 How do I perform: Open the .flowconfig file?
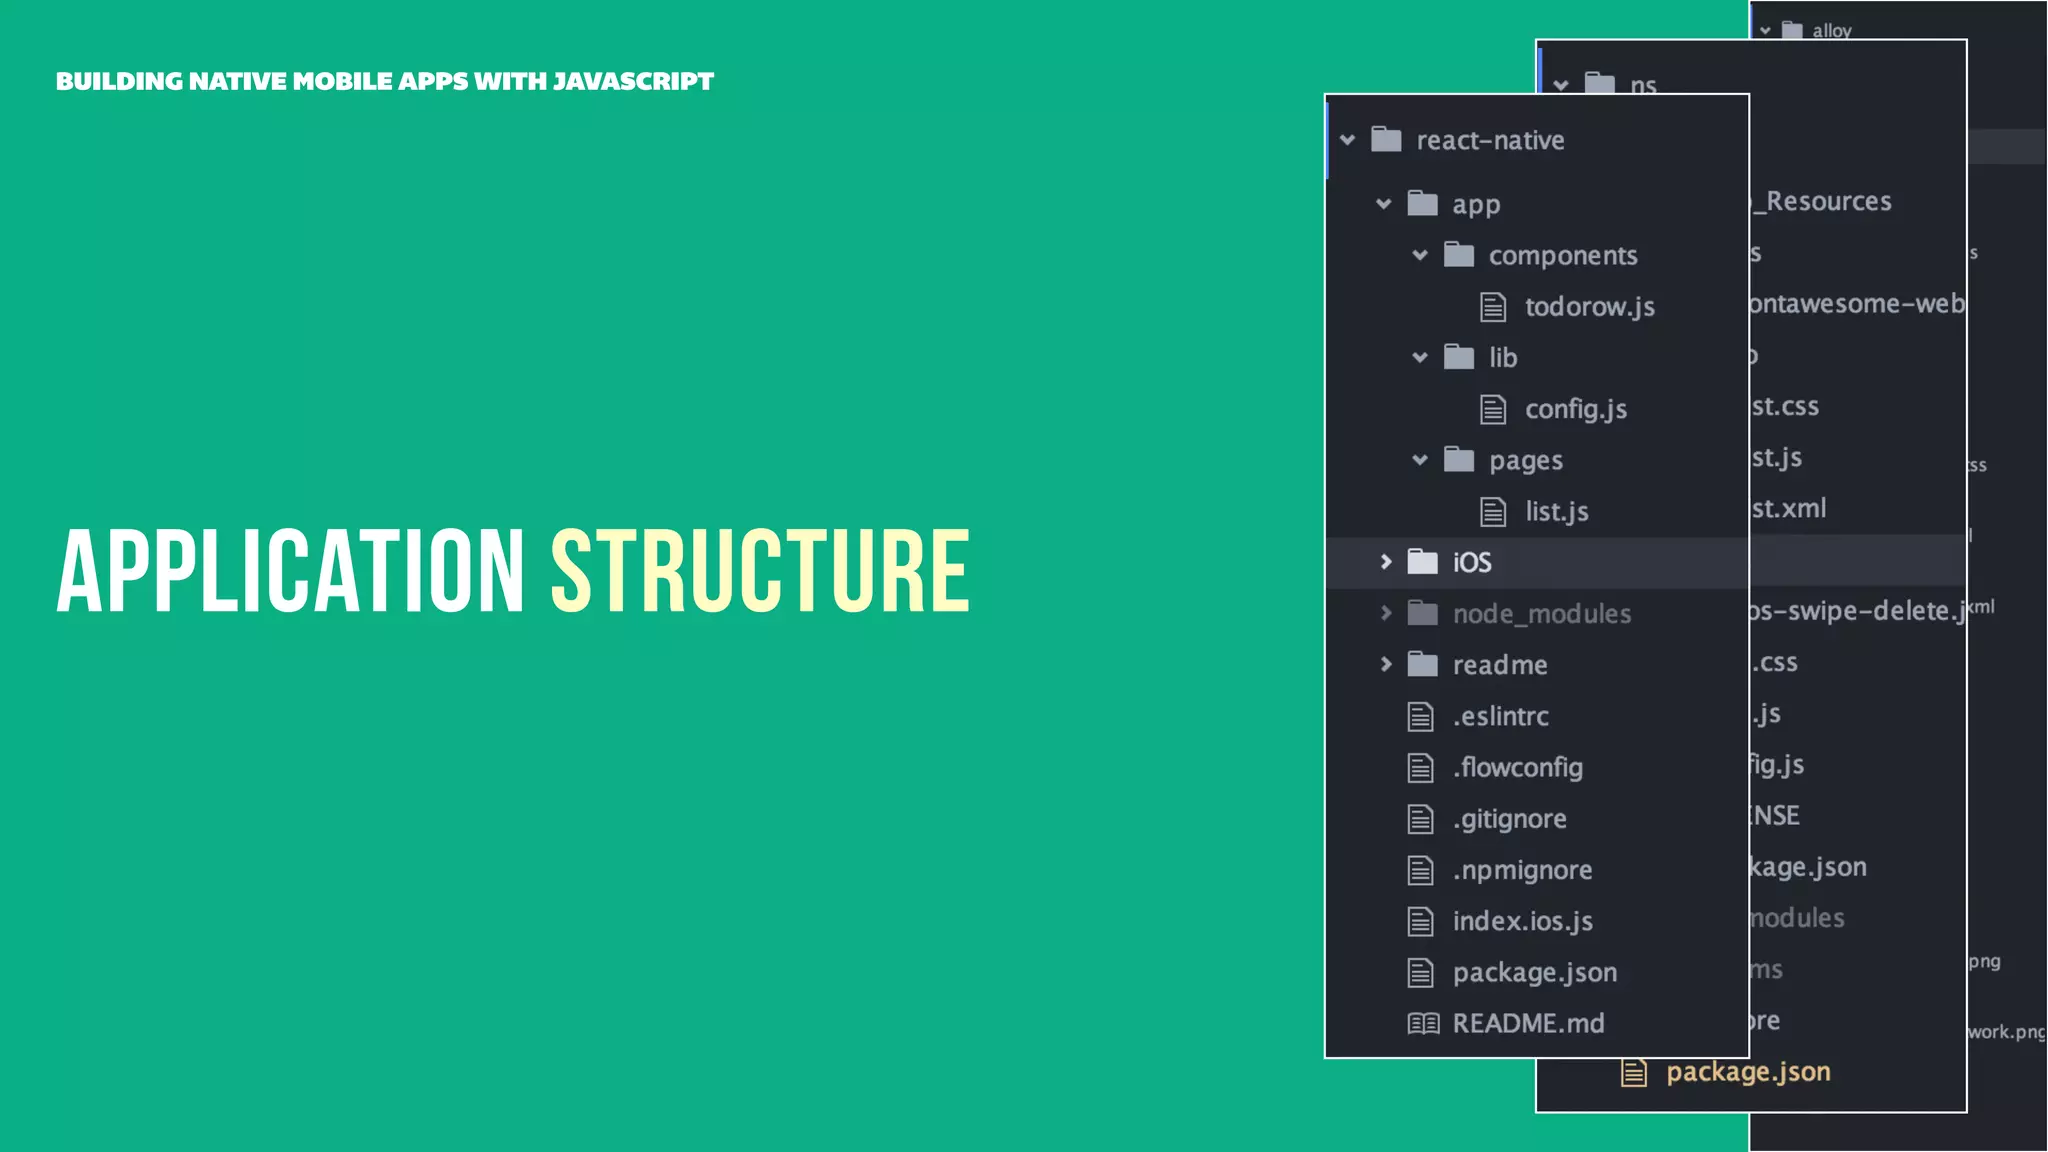(x=1518, y=768)
